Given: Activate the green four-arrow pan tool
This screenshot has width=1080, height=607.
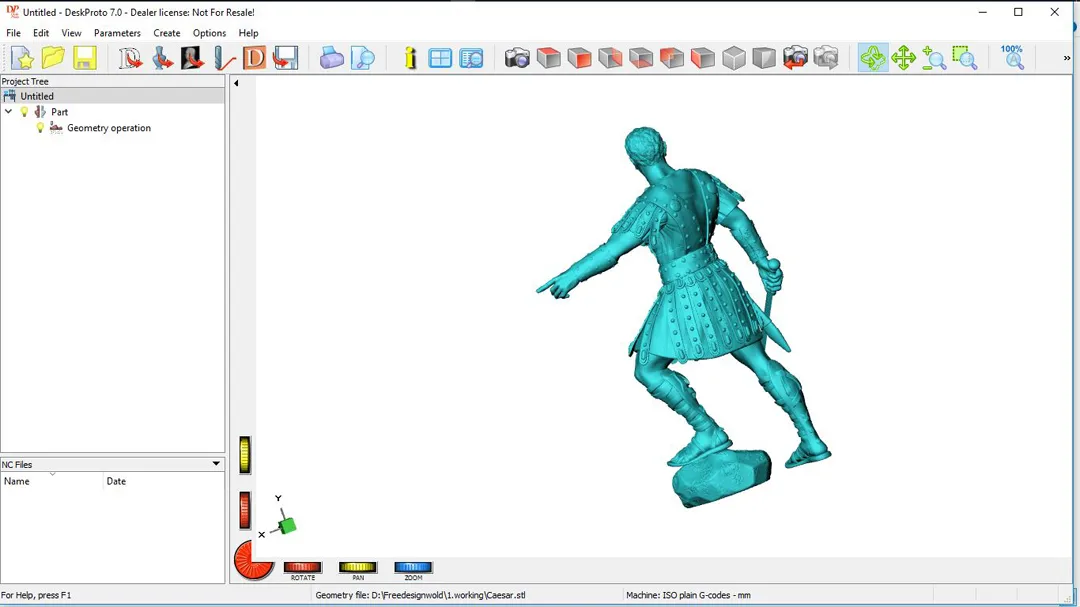Looking at the screenshot, I should coord(904,58).
